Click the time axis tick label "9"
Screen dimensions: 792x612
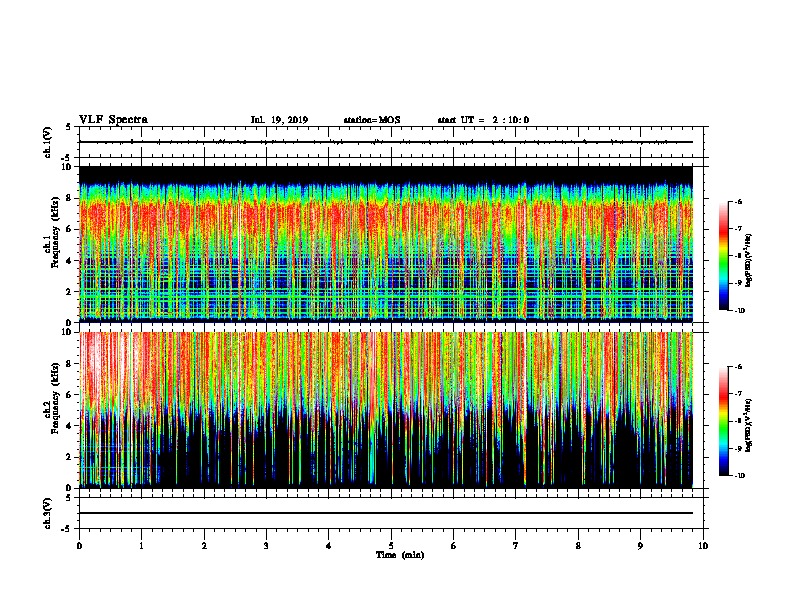tap(640, 546)
